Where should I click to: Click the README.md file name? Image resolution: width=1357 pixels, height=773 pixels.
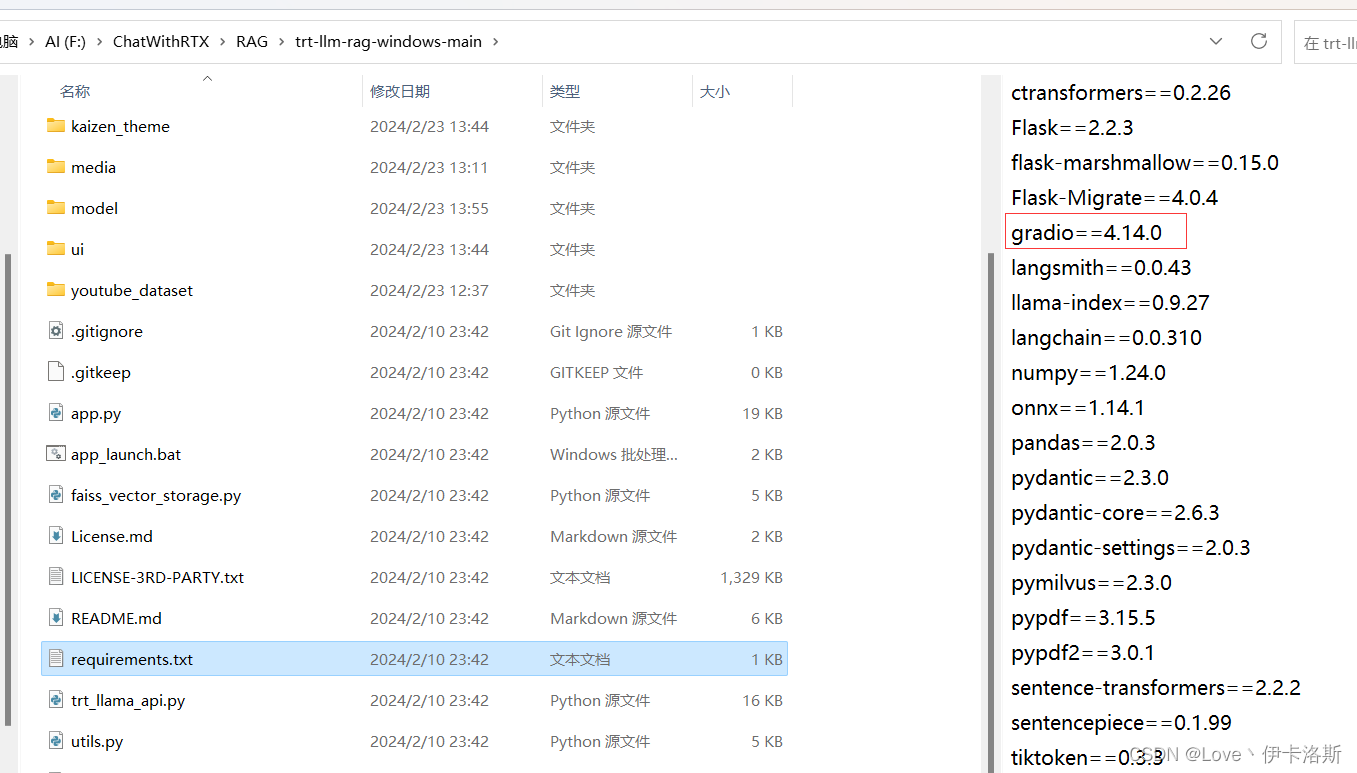coord(116,618)
